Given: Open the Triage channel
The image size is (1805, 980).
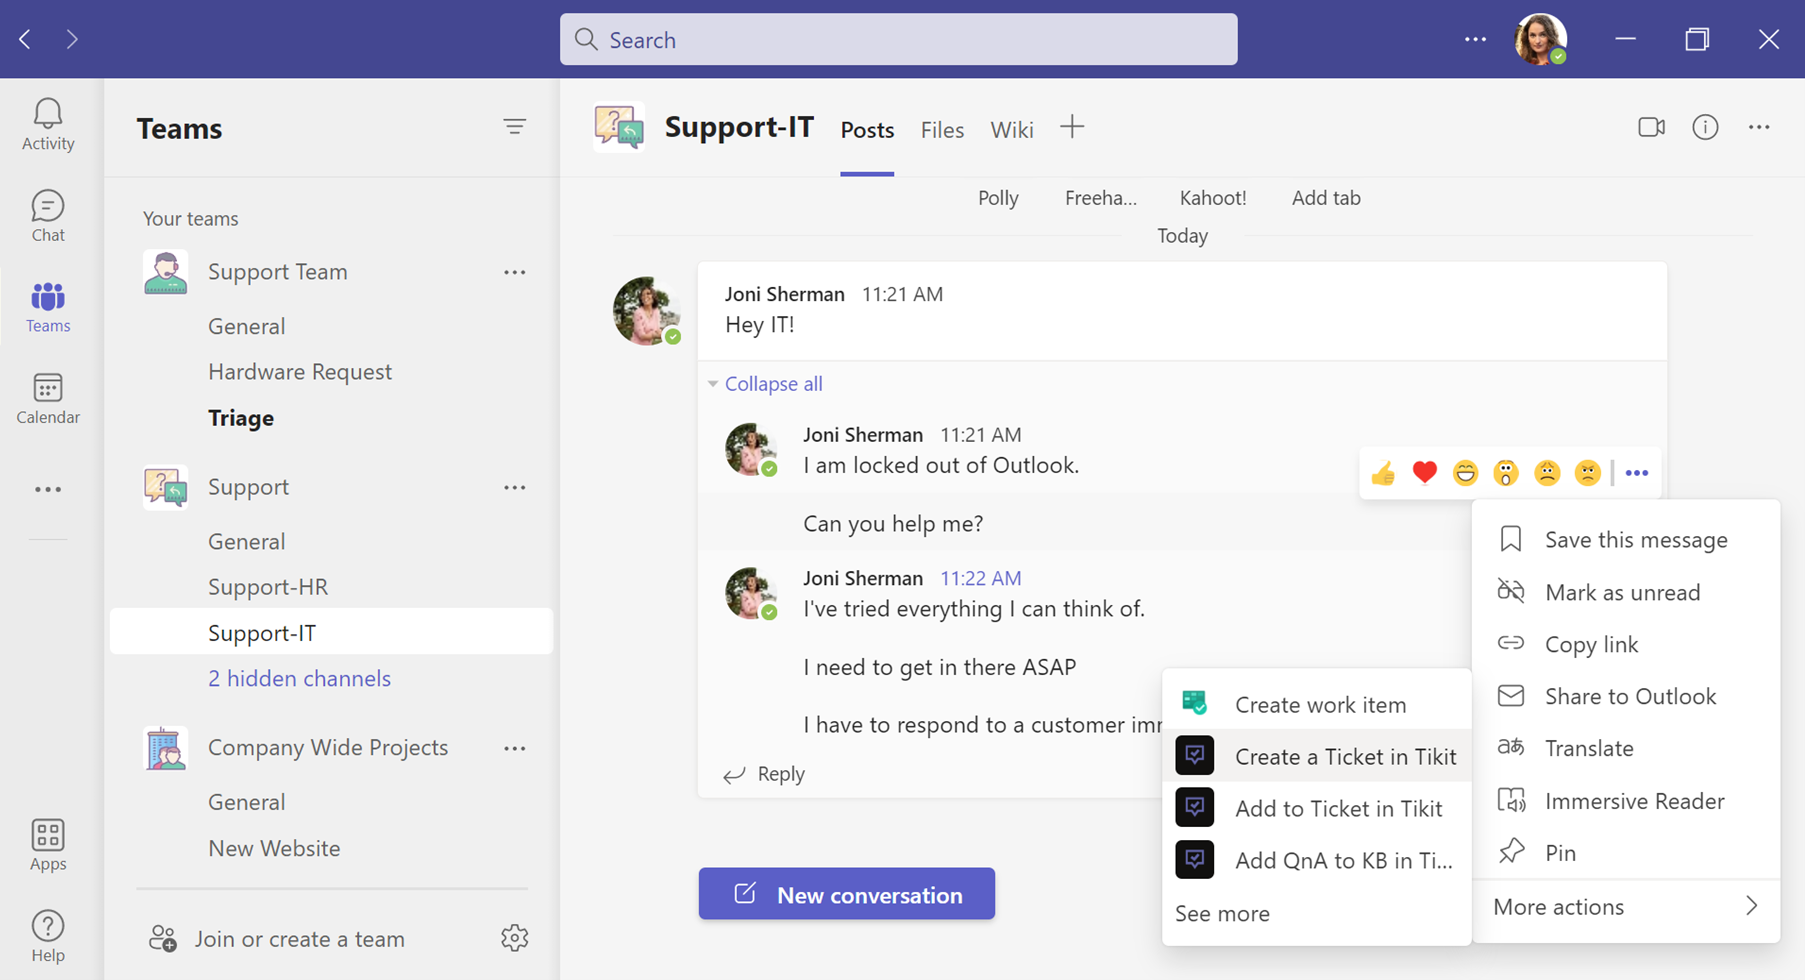Looking at the screenshot, I should click(241, 418).
